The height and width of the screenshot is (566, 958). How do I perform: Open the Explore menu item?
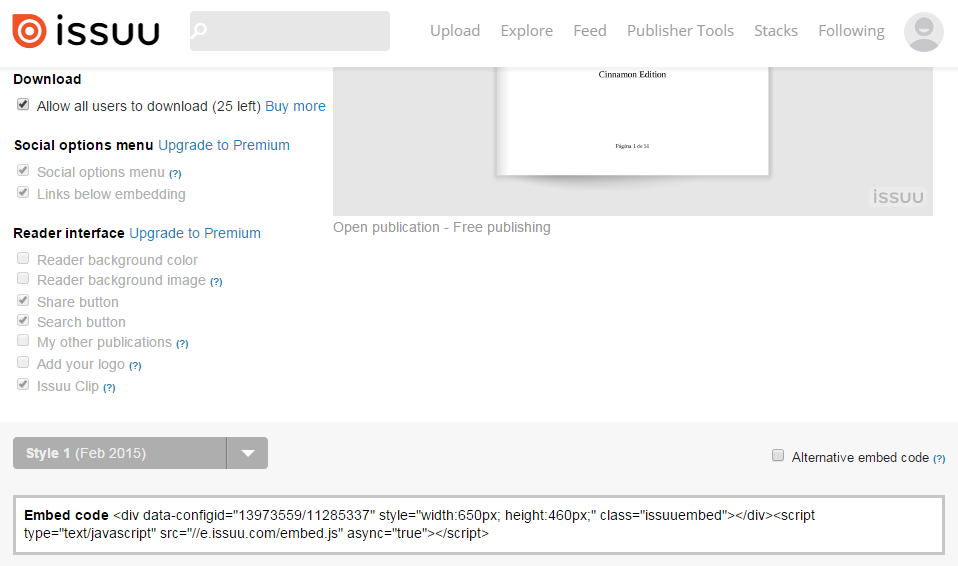(527, 31)
